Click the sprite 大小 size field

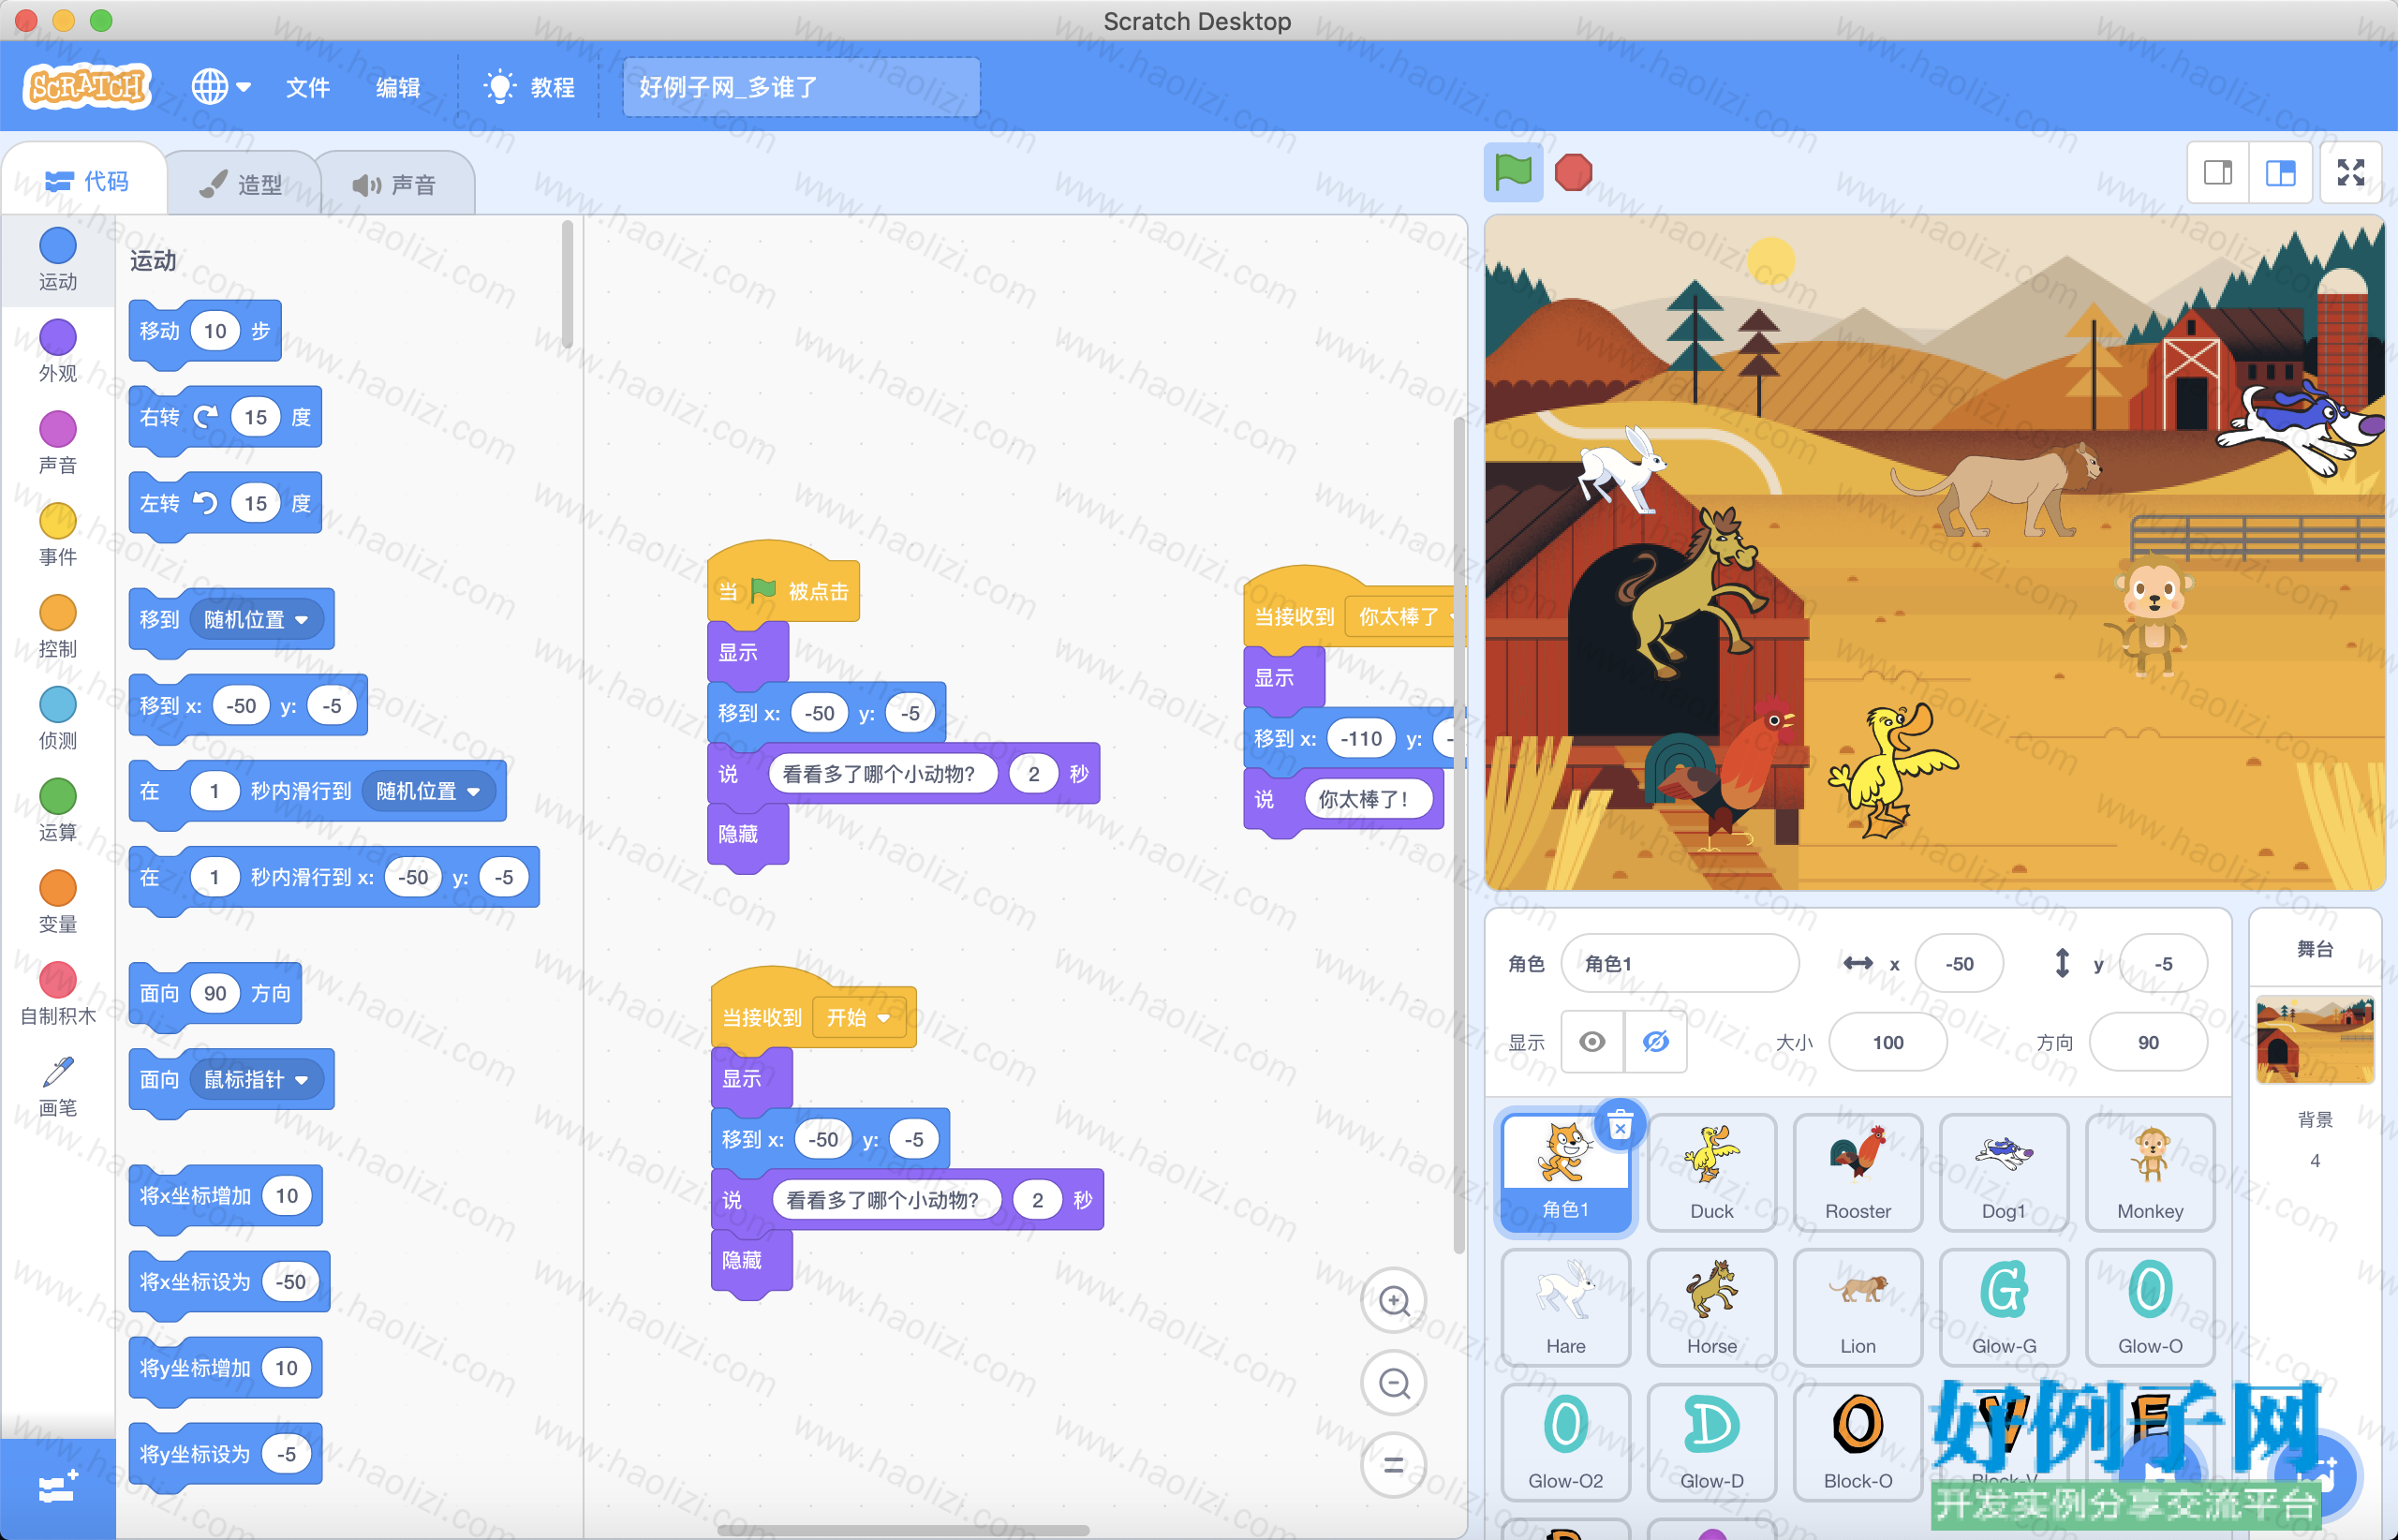tap(1888, 1042)
